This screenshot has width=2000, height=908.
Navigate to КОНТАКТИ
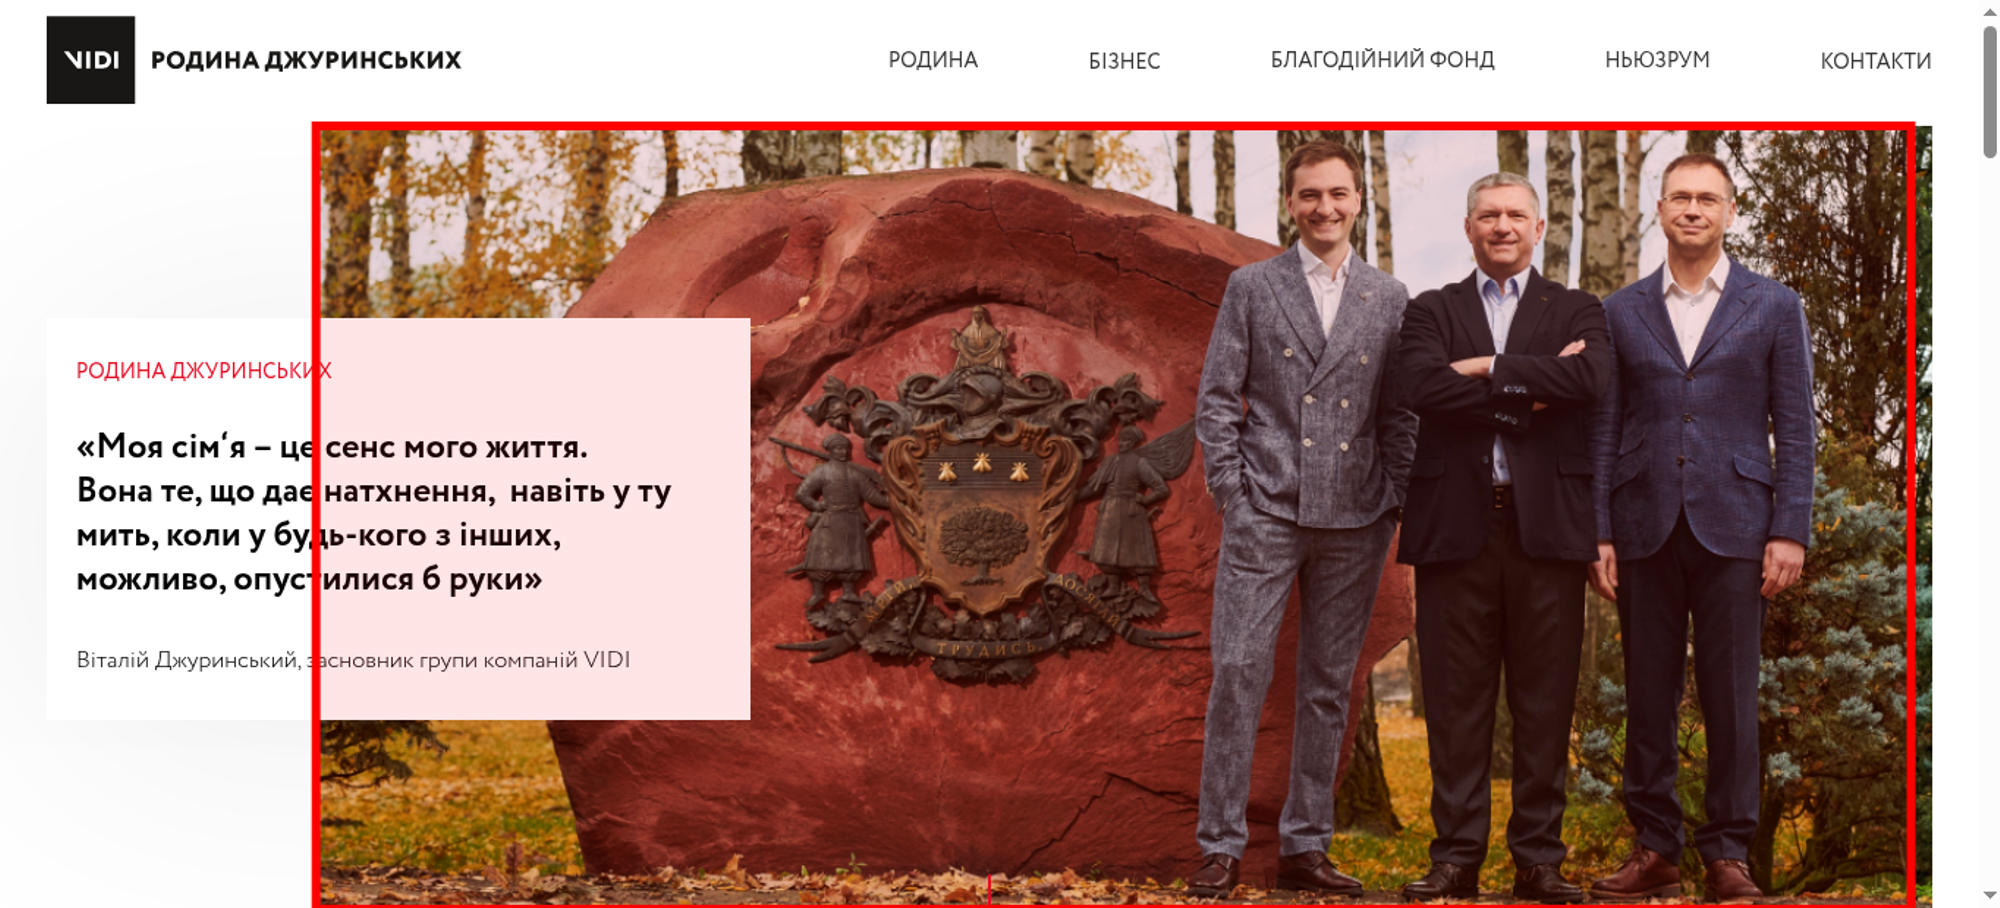(1875, 61)
